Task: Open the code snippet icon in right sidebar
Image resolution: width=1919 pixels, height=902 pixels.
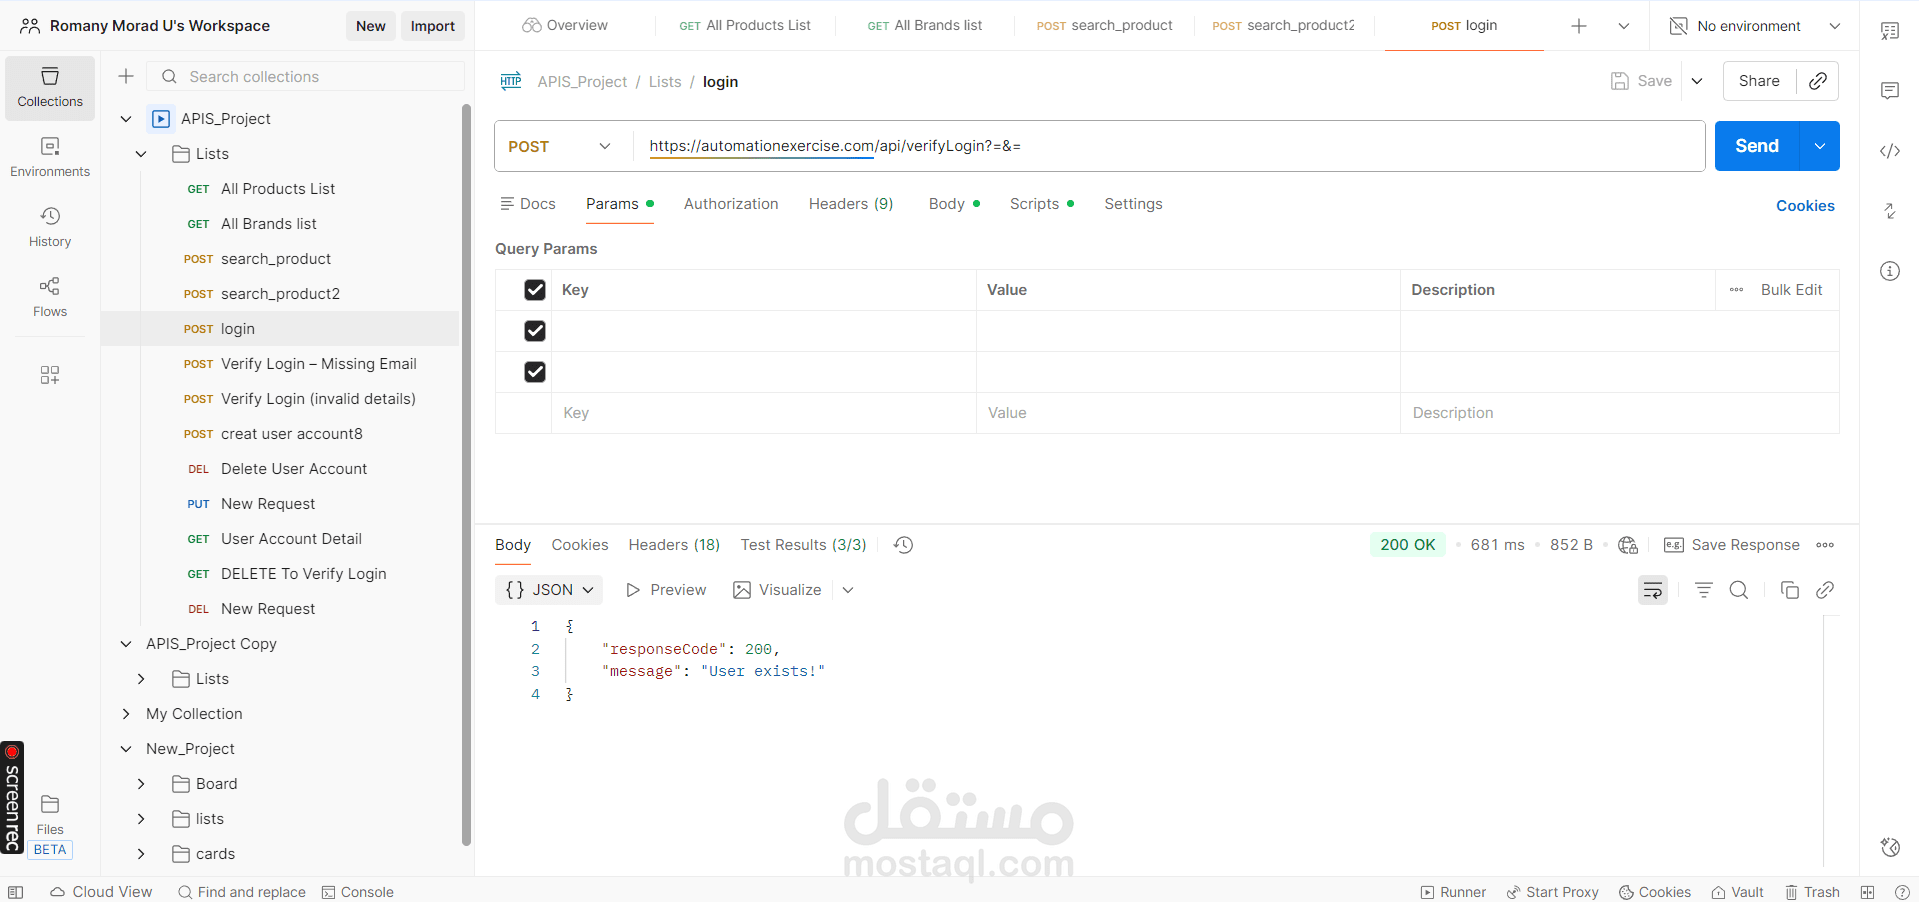Action: click(1890, 151)
